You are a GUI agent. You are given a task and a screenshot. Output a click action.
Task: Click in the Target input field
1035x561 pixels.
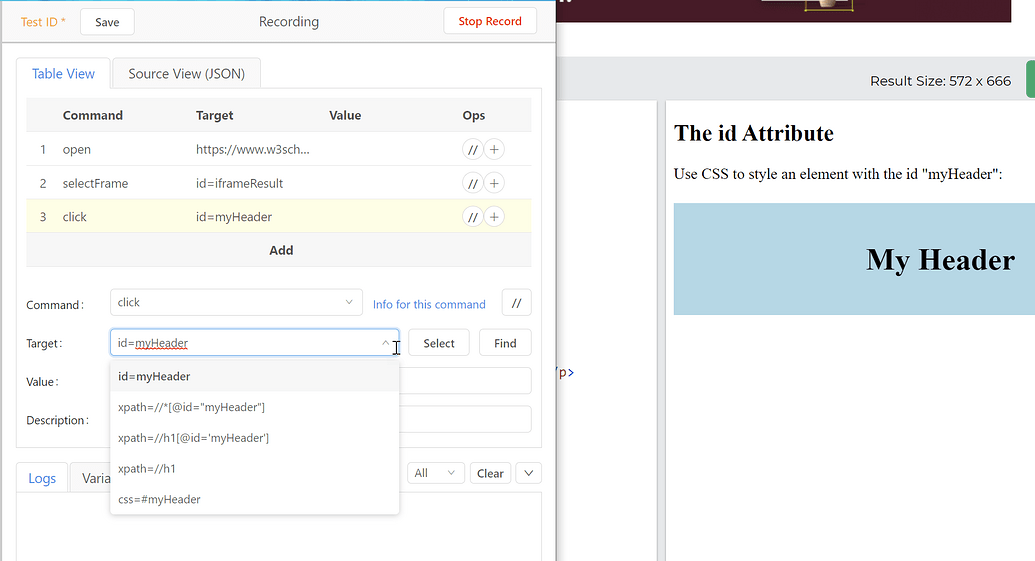point(254,343)
